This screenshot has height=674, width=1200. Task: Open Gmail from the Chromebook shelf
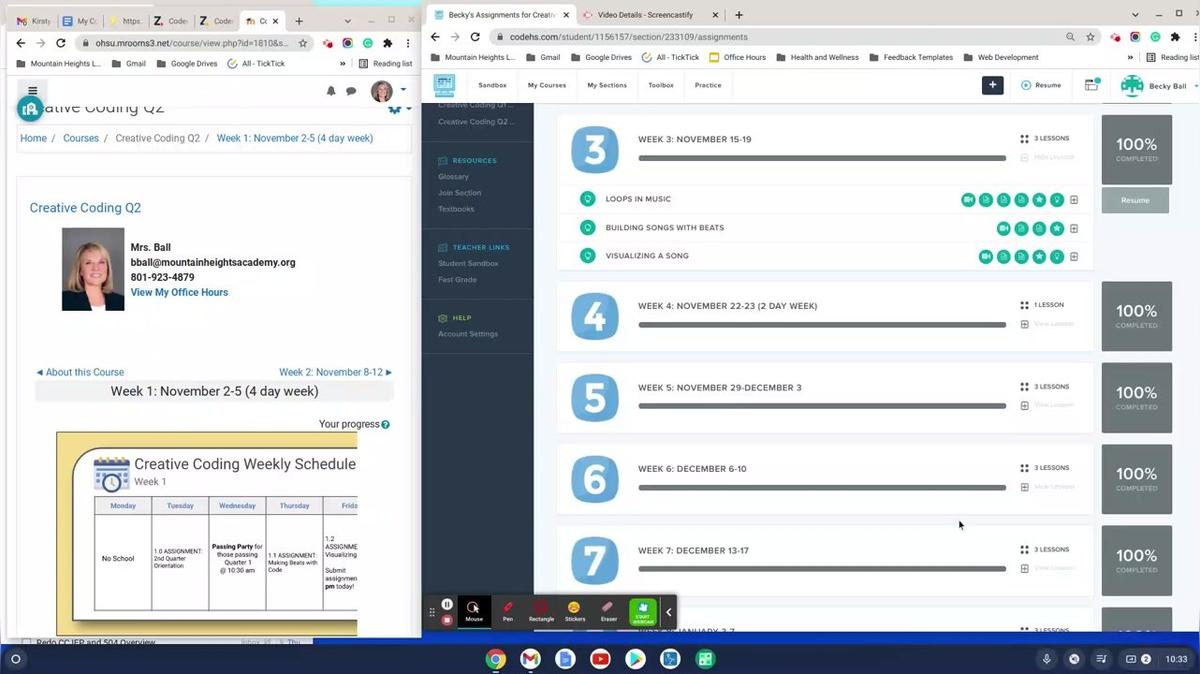(530, 659)
